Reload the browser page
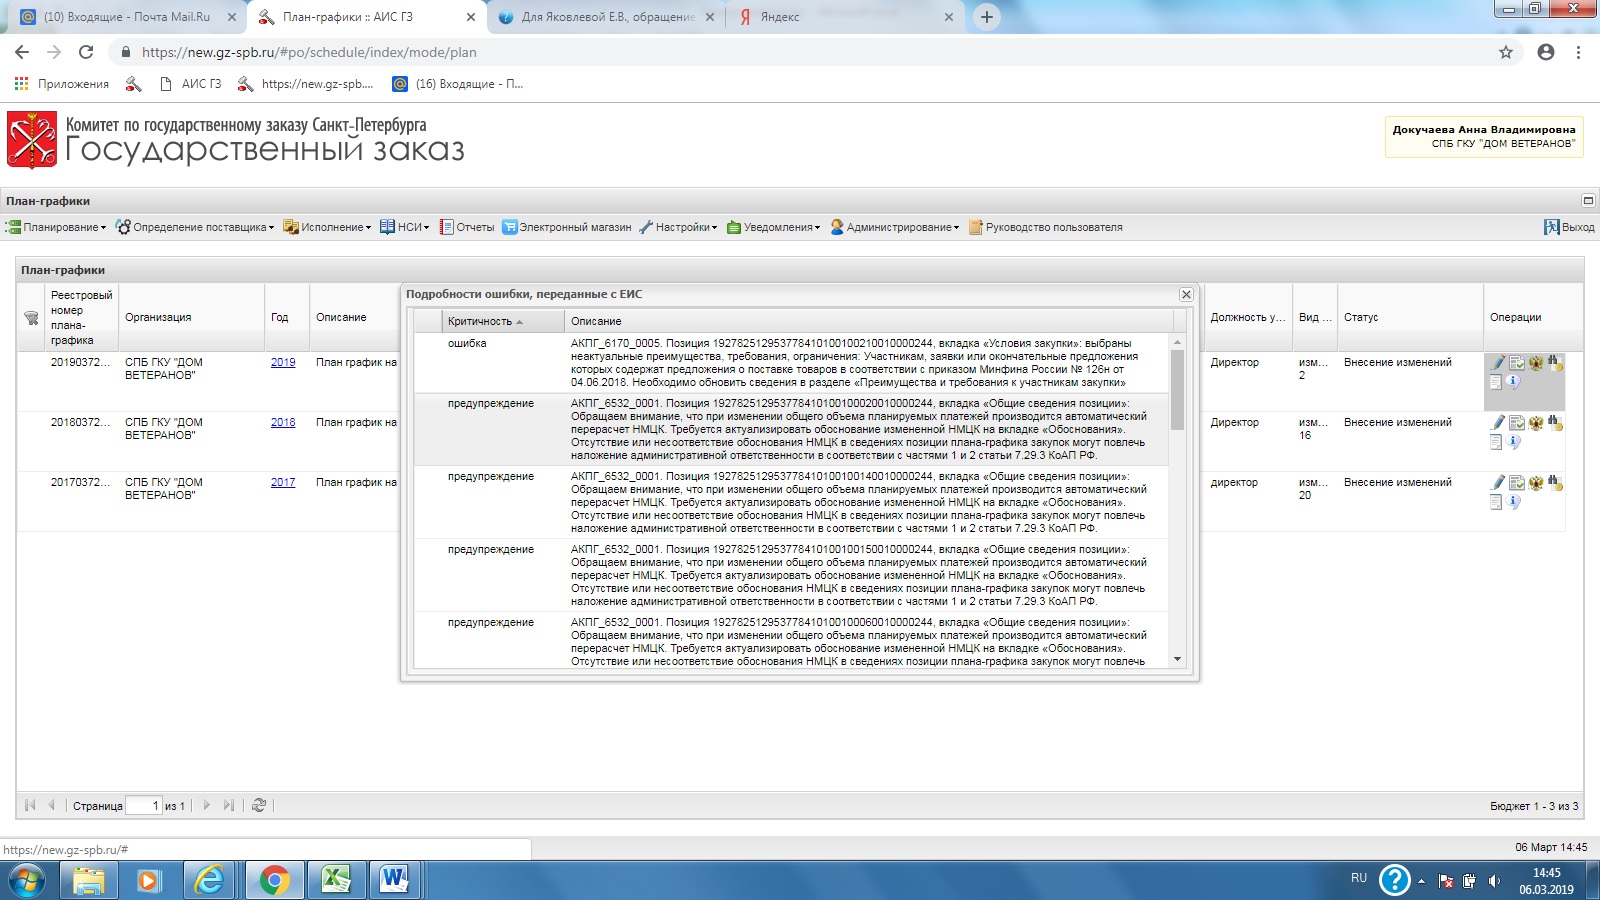 click(x=86, y=52)
